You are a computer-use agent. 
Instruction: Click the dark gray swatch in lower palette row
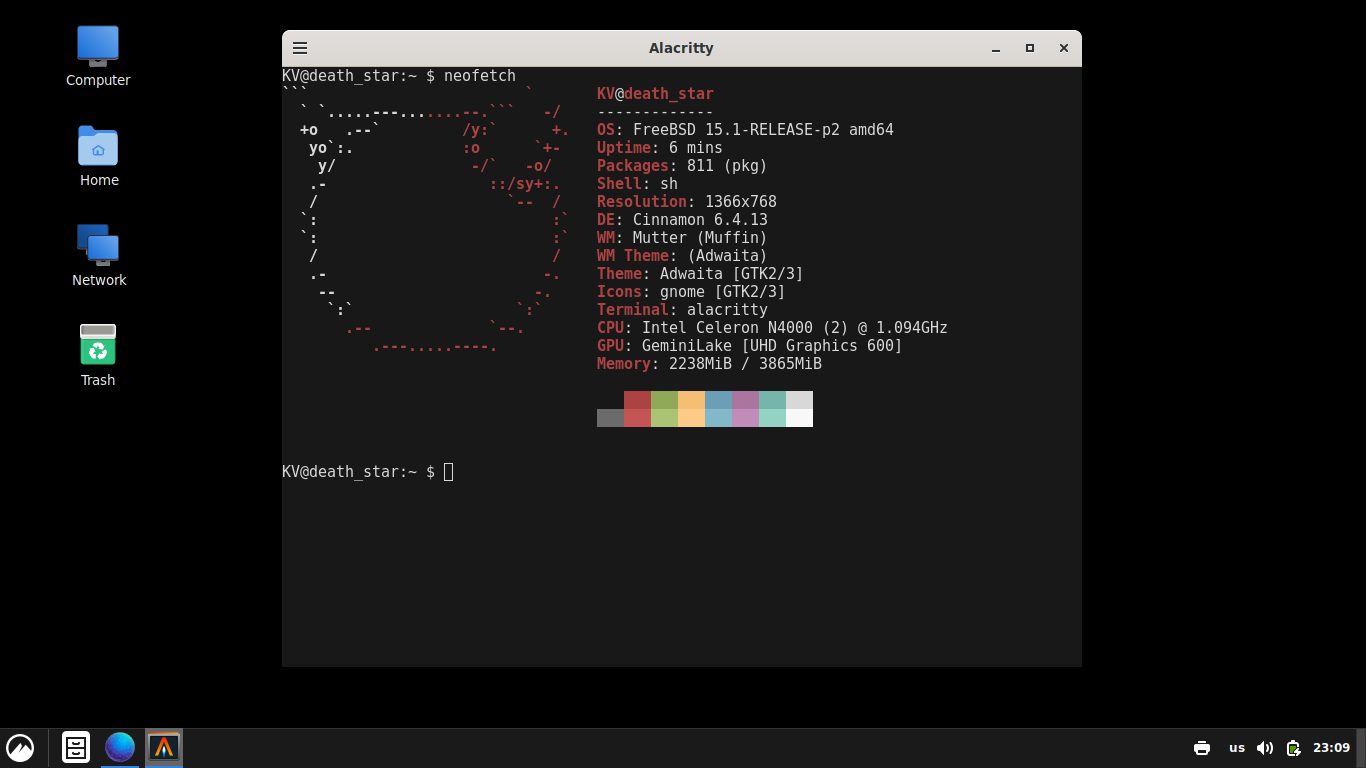610,418
